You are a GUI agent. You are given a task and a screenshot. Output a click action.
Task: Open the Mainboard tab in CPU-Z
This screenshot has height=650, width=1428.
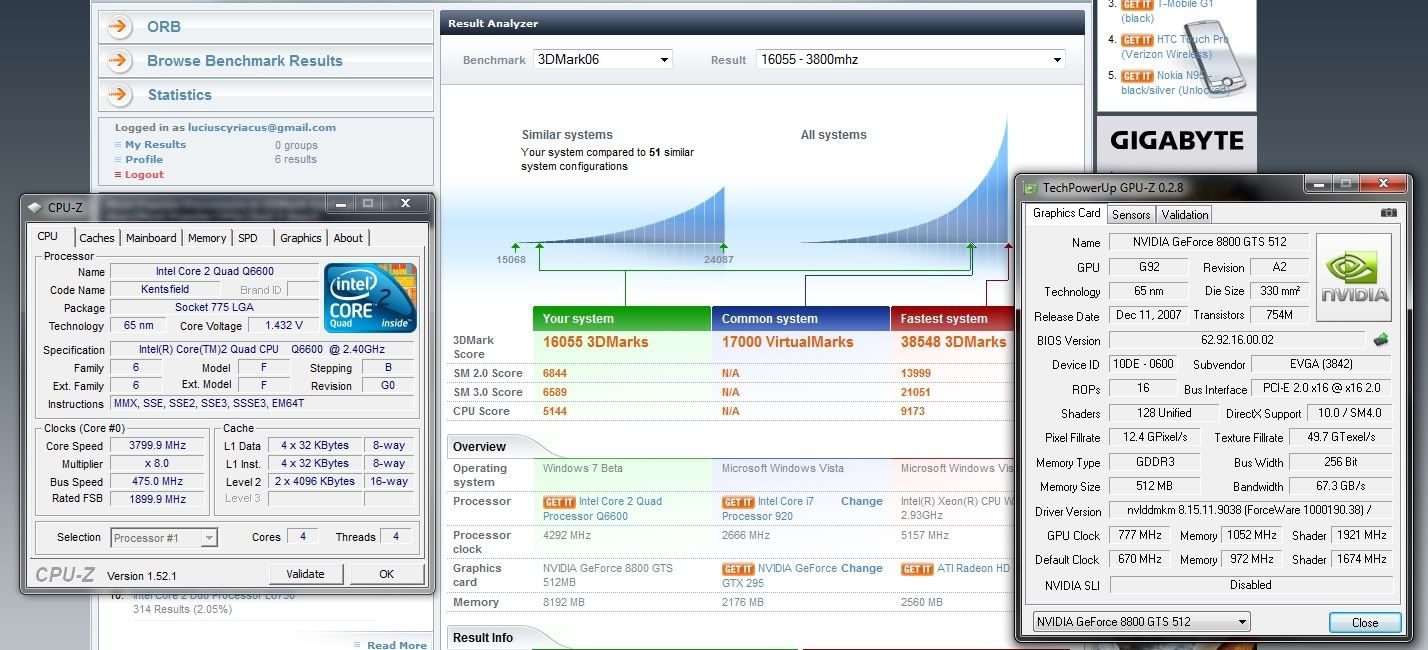pyautogui.click(x=152, y=238)
